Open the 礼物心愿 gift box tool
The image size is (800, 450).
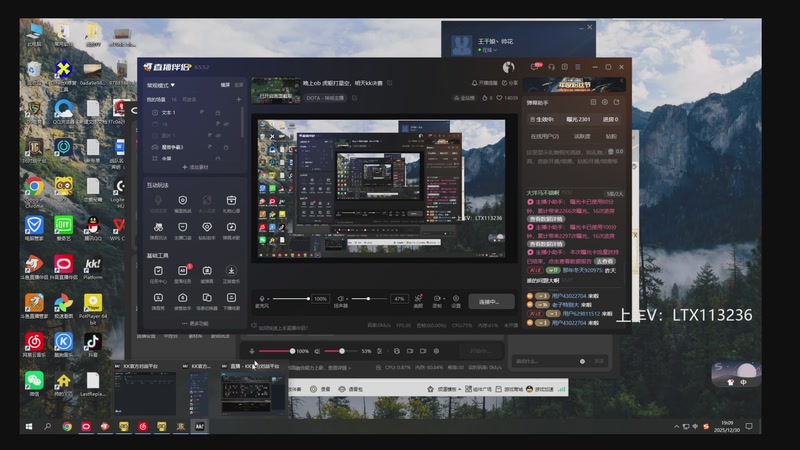click(231, 203)
